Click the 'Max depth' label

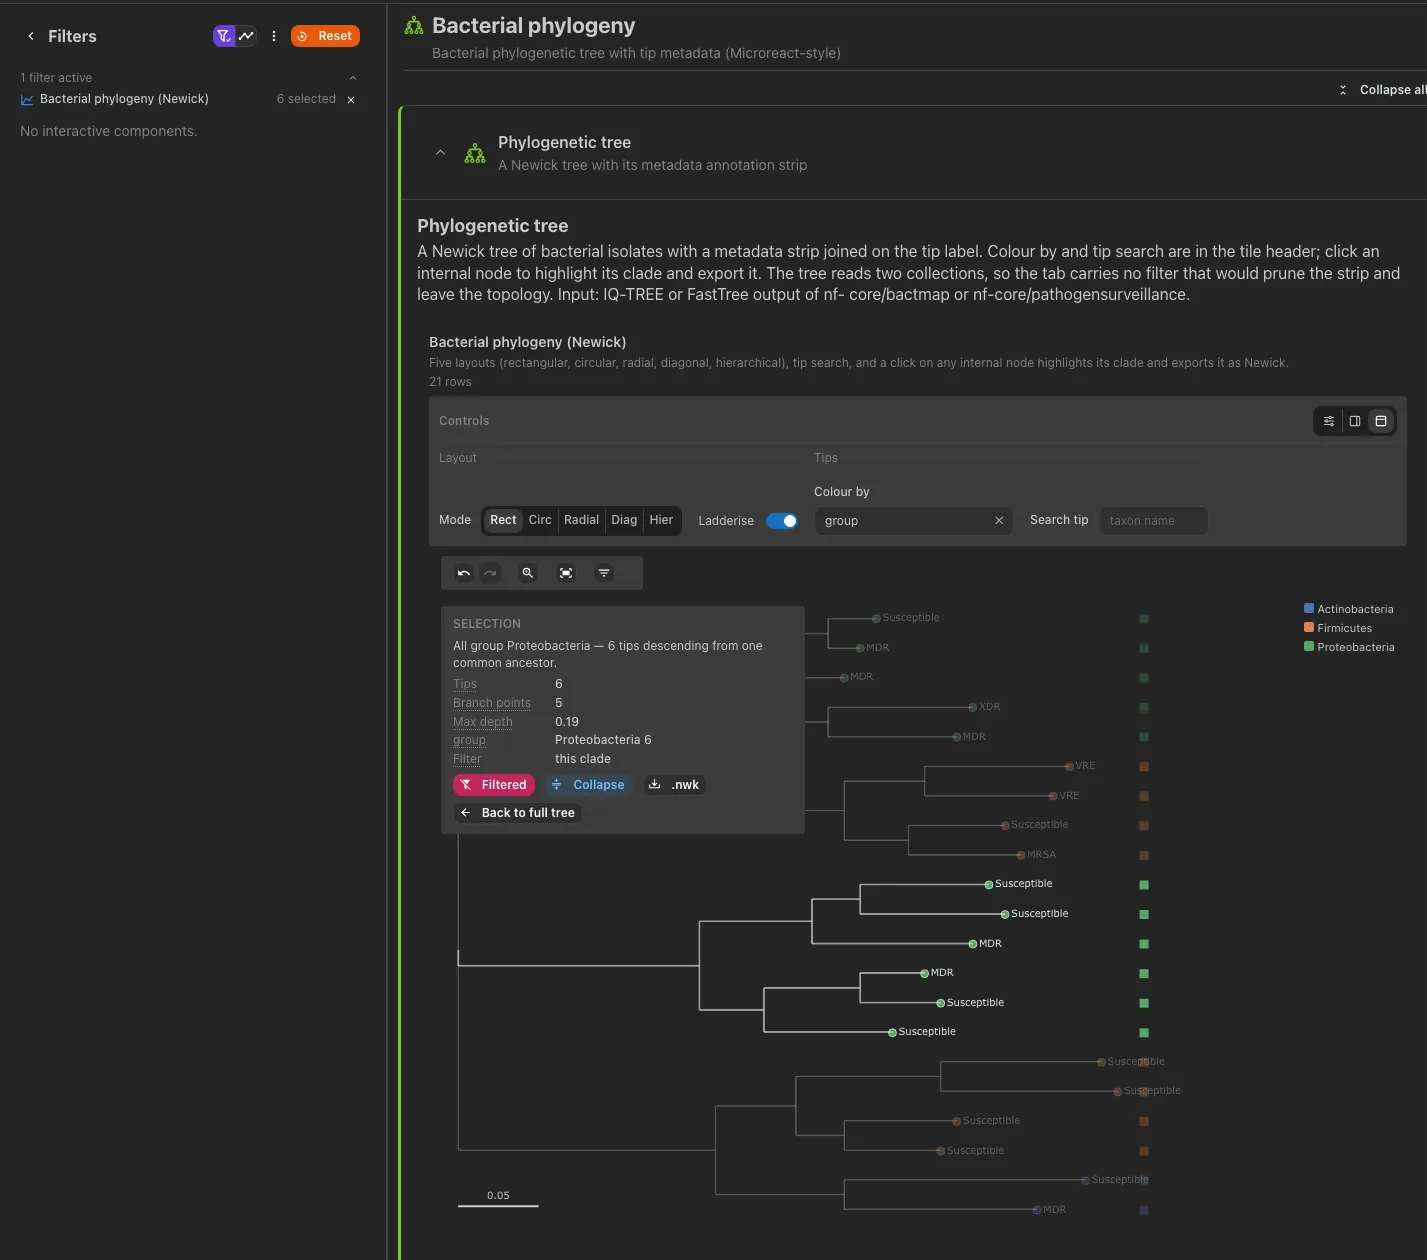(x=483, y=722)
